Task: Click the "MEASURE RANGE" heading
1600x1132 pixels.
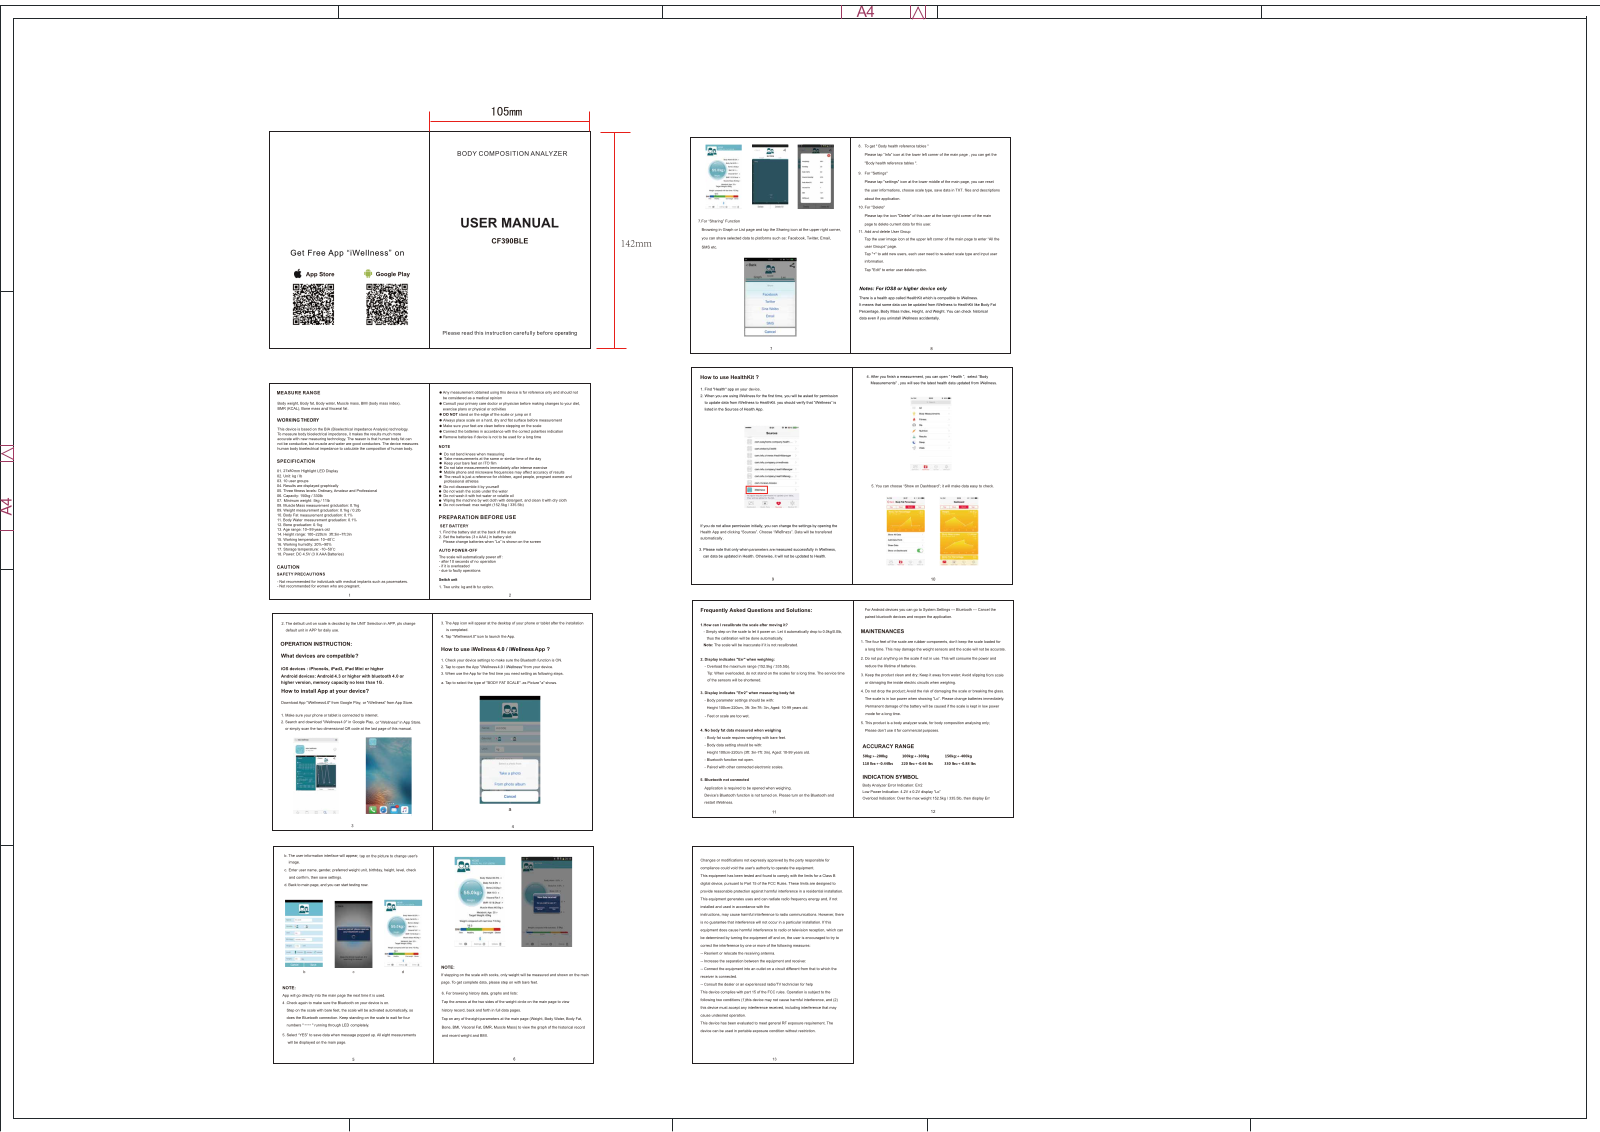Action: (298, 393)
